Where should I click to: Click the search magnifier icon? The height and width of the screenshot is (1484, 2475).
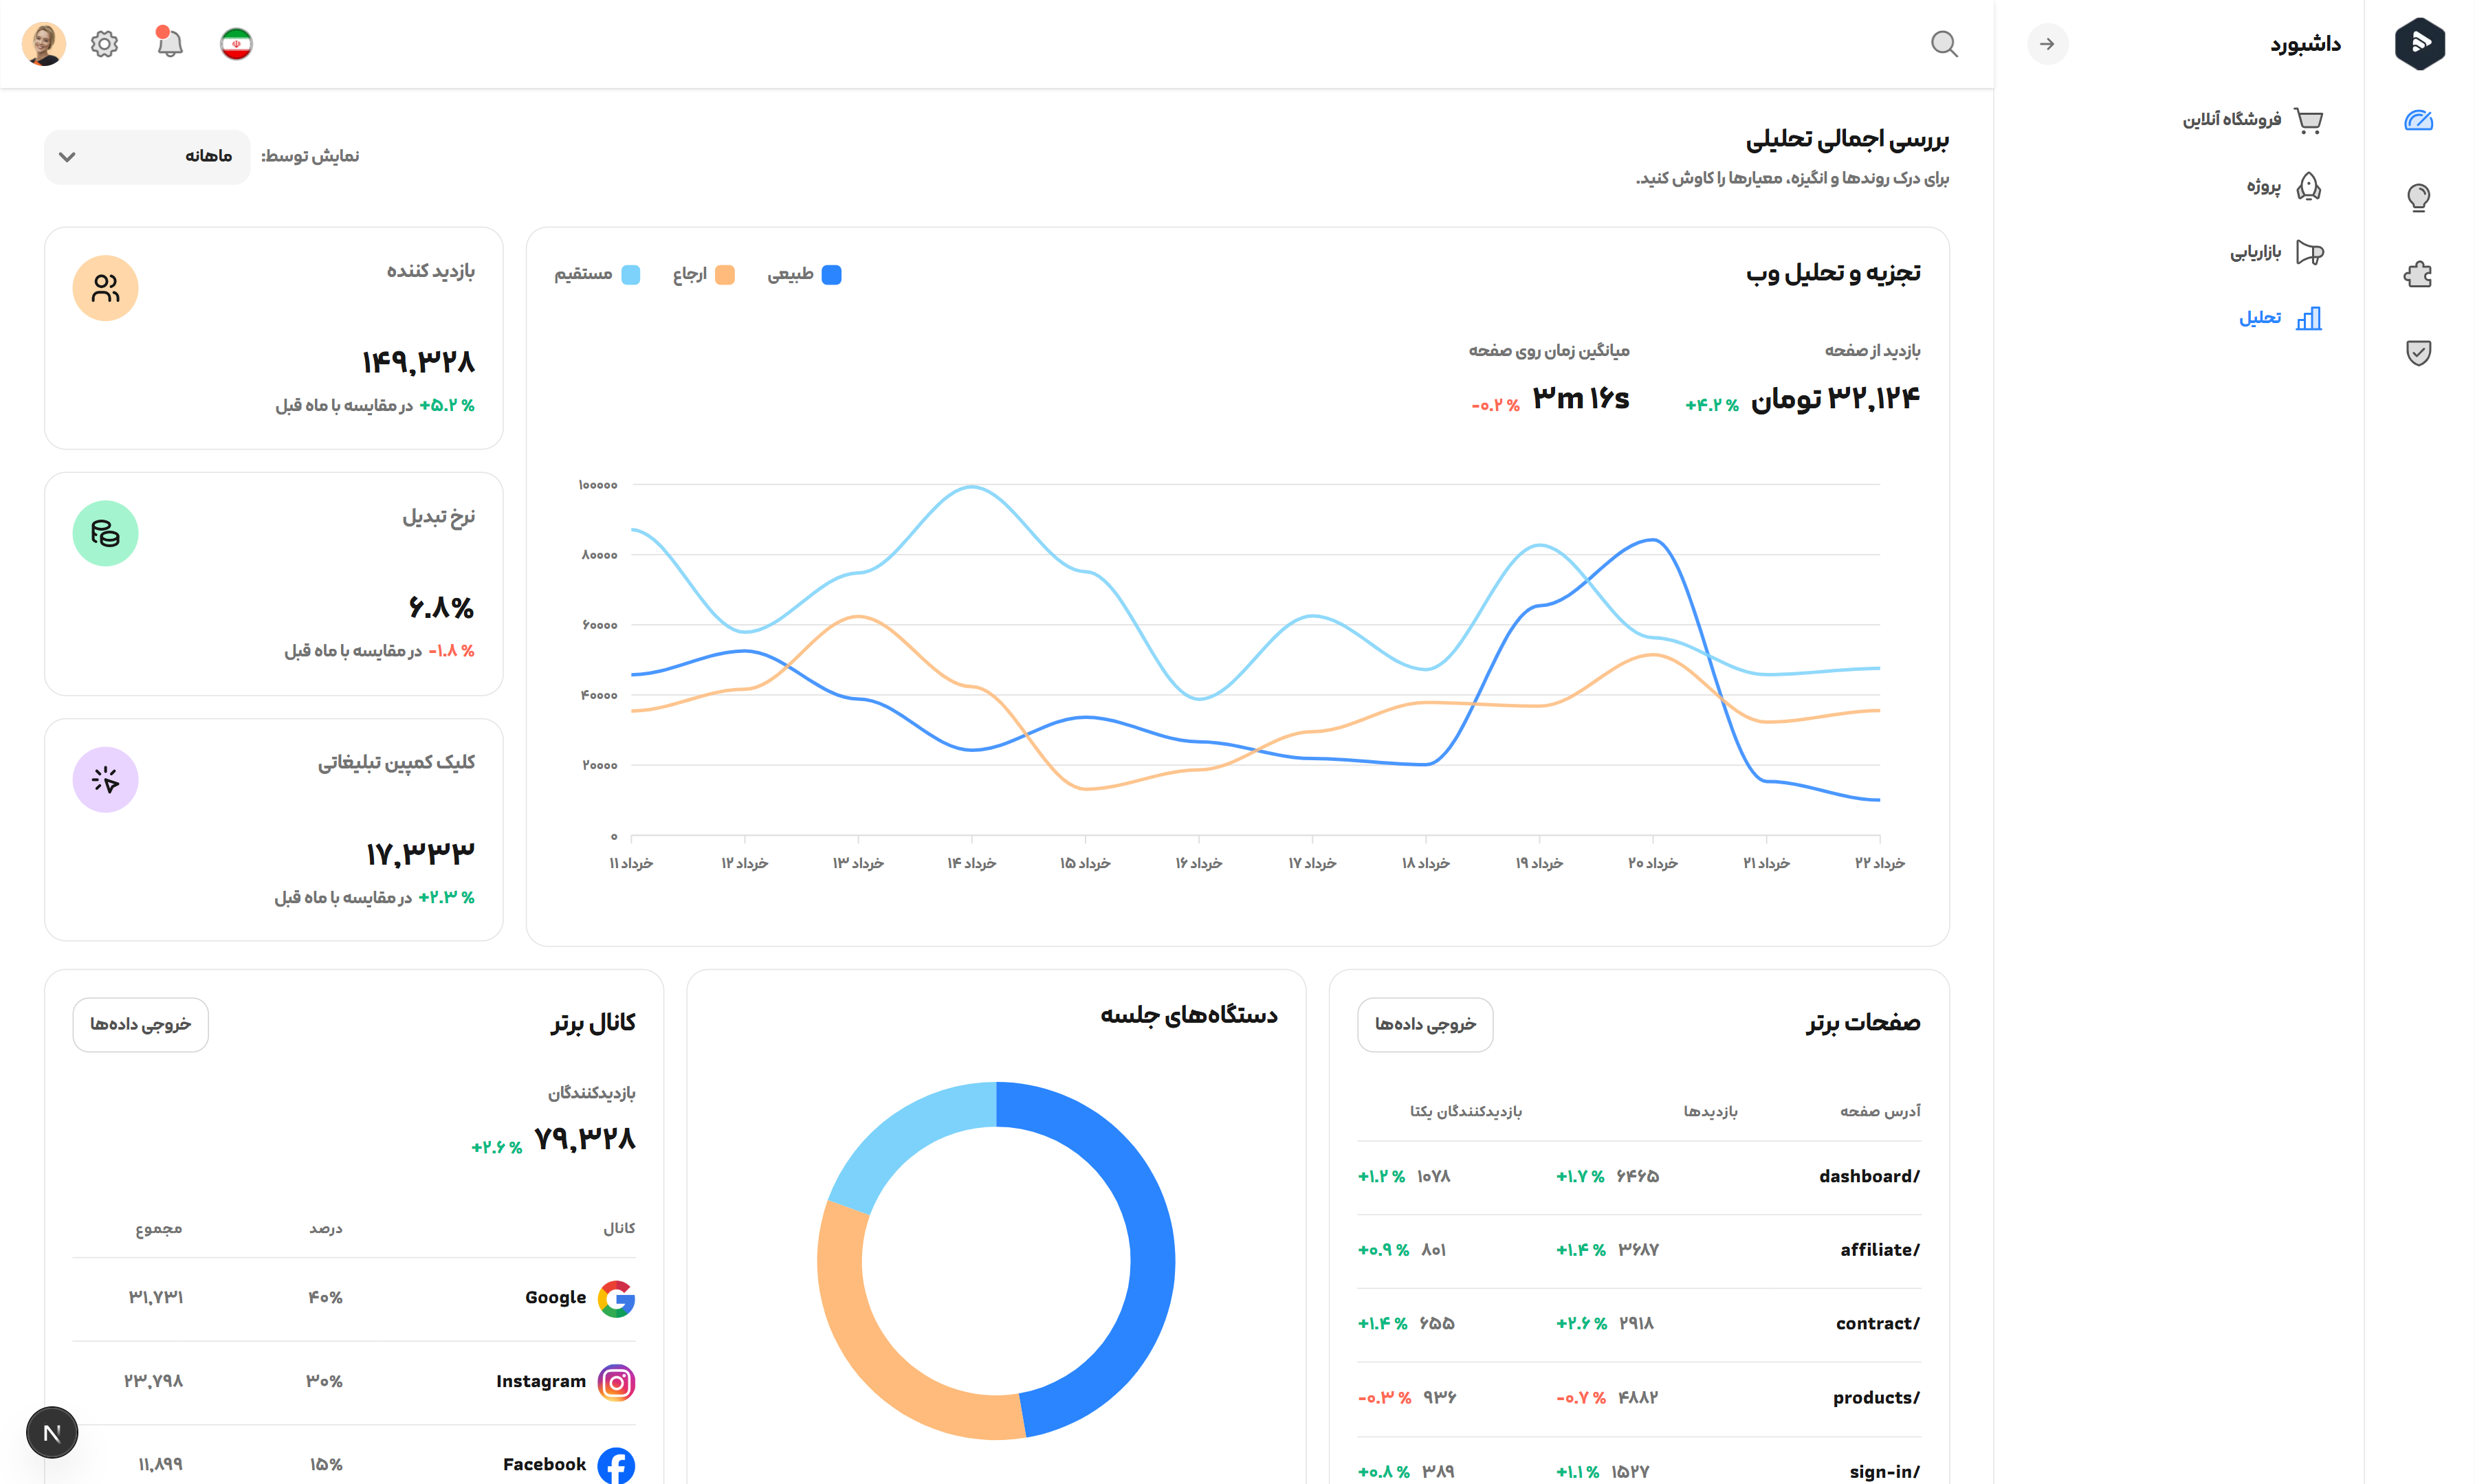point(1943,44)
